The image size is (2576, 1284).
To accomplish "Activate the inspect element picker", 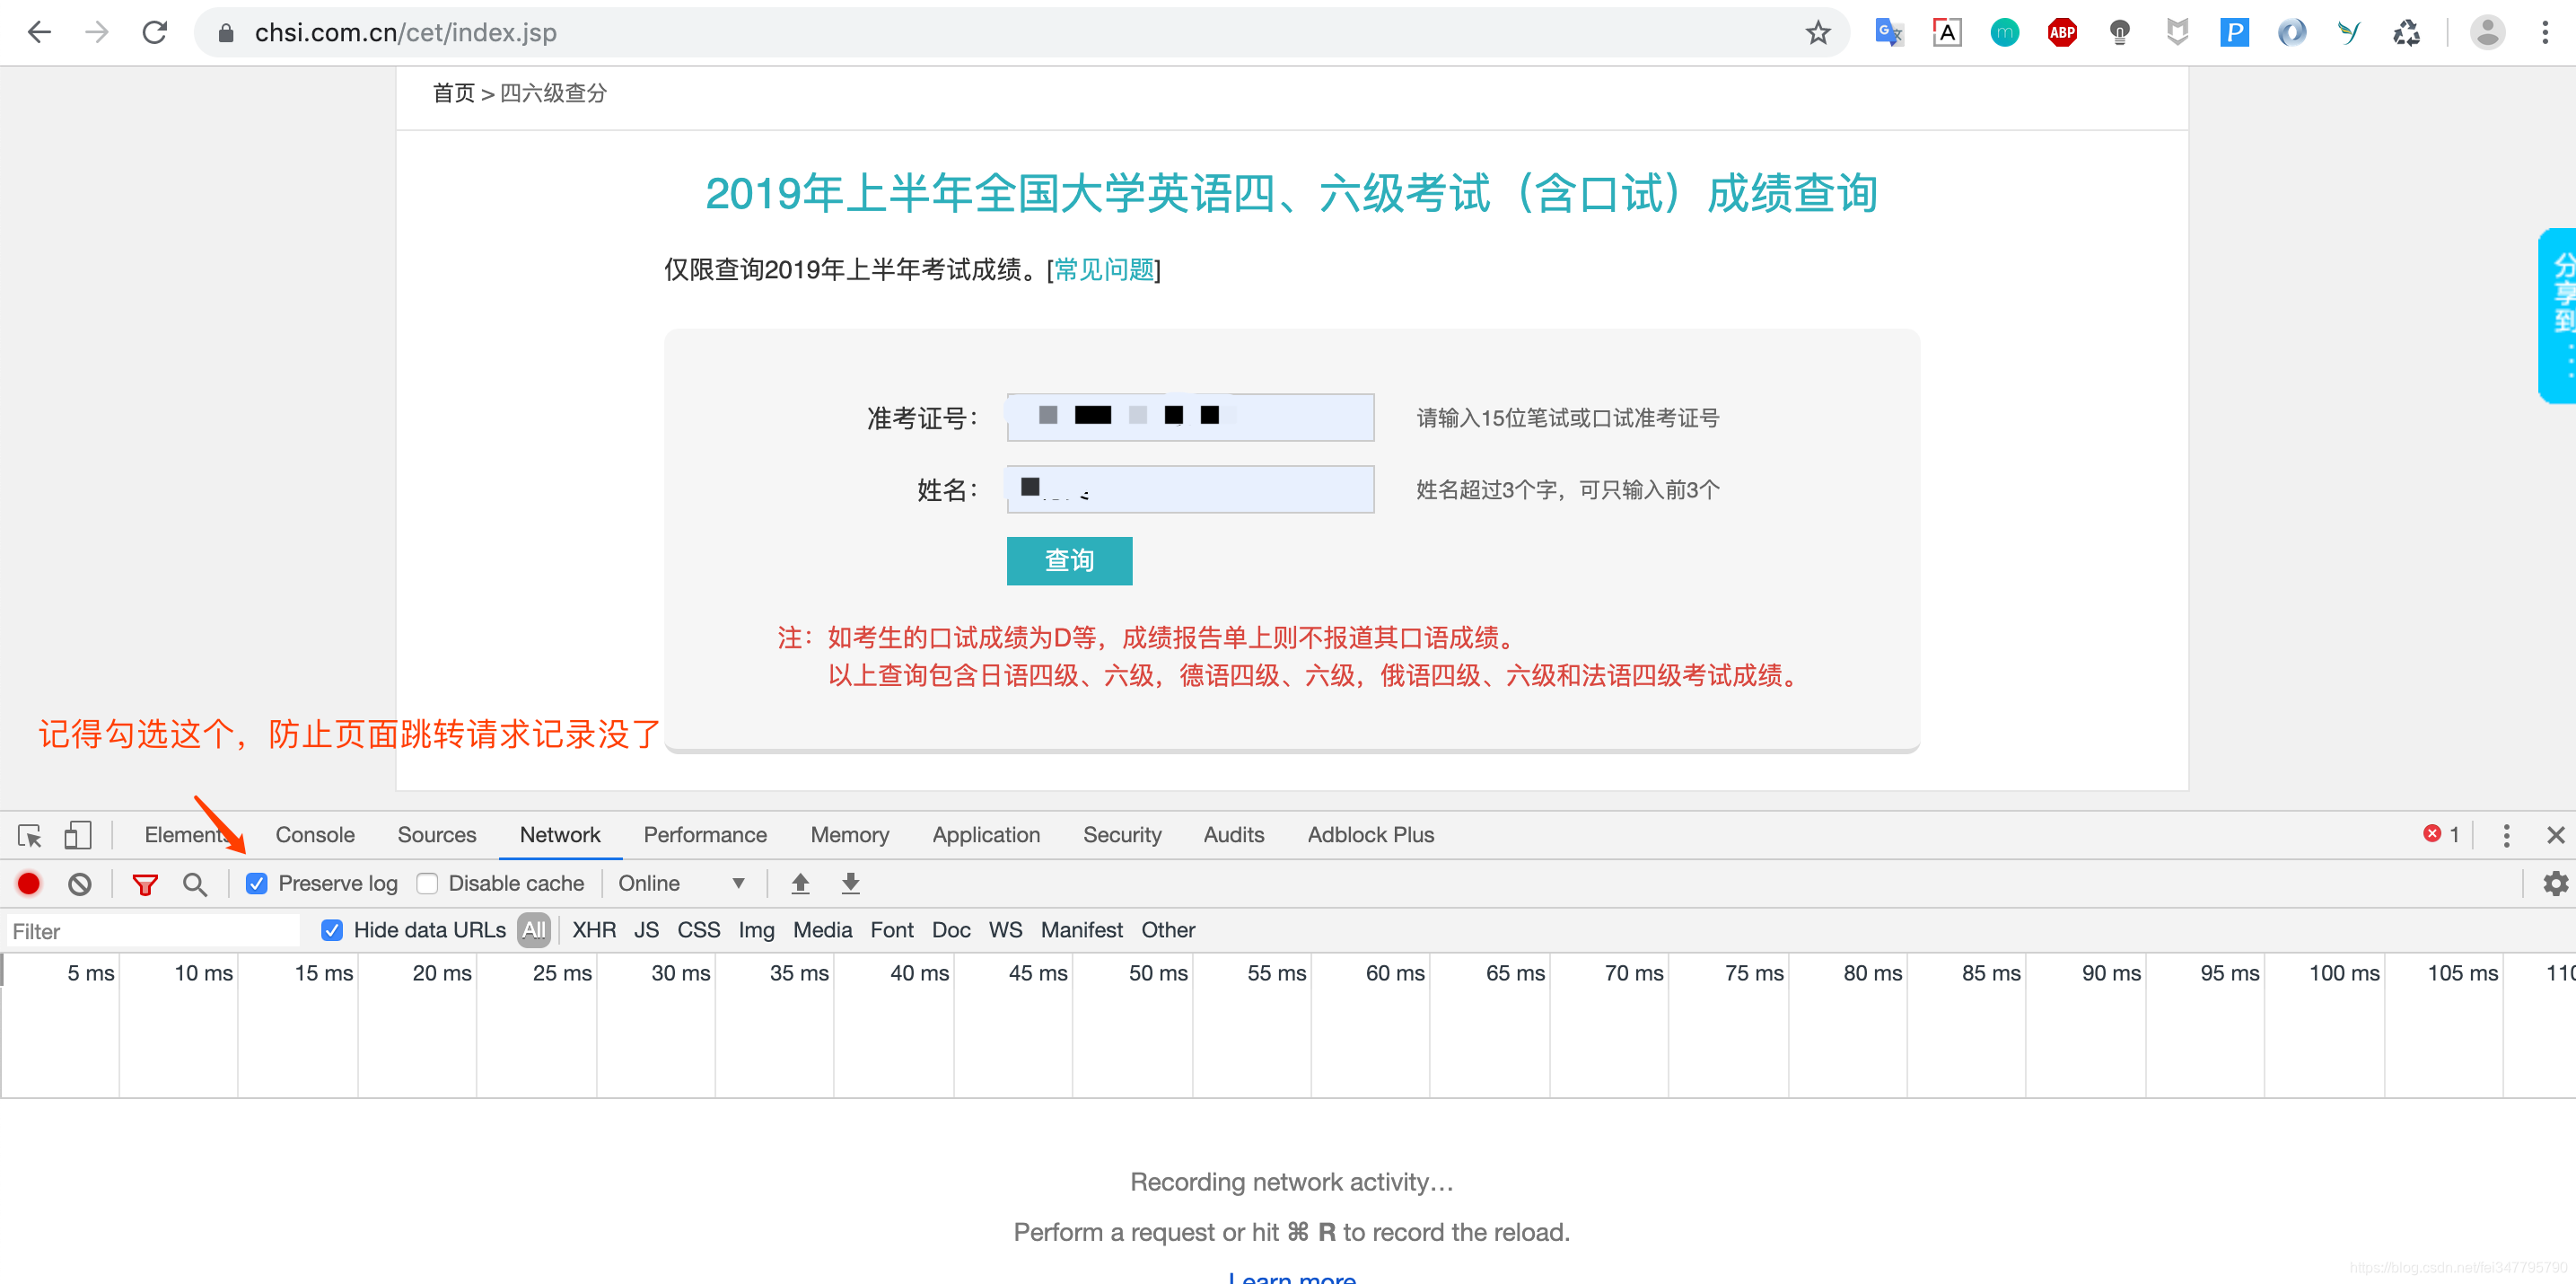I will pyautogui.click(x=28, y=835).
